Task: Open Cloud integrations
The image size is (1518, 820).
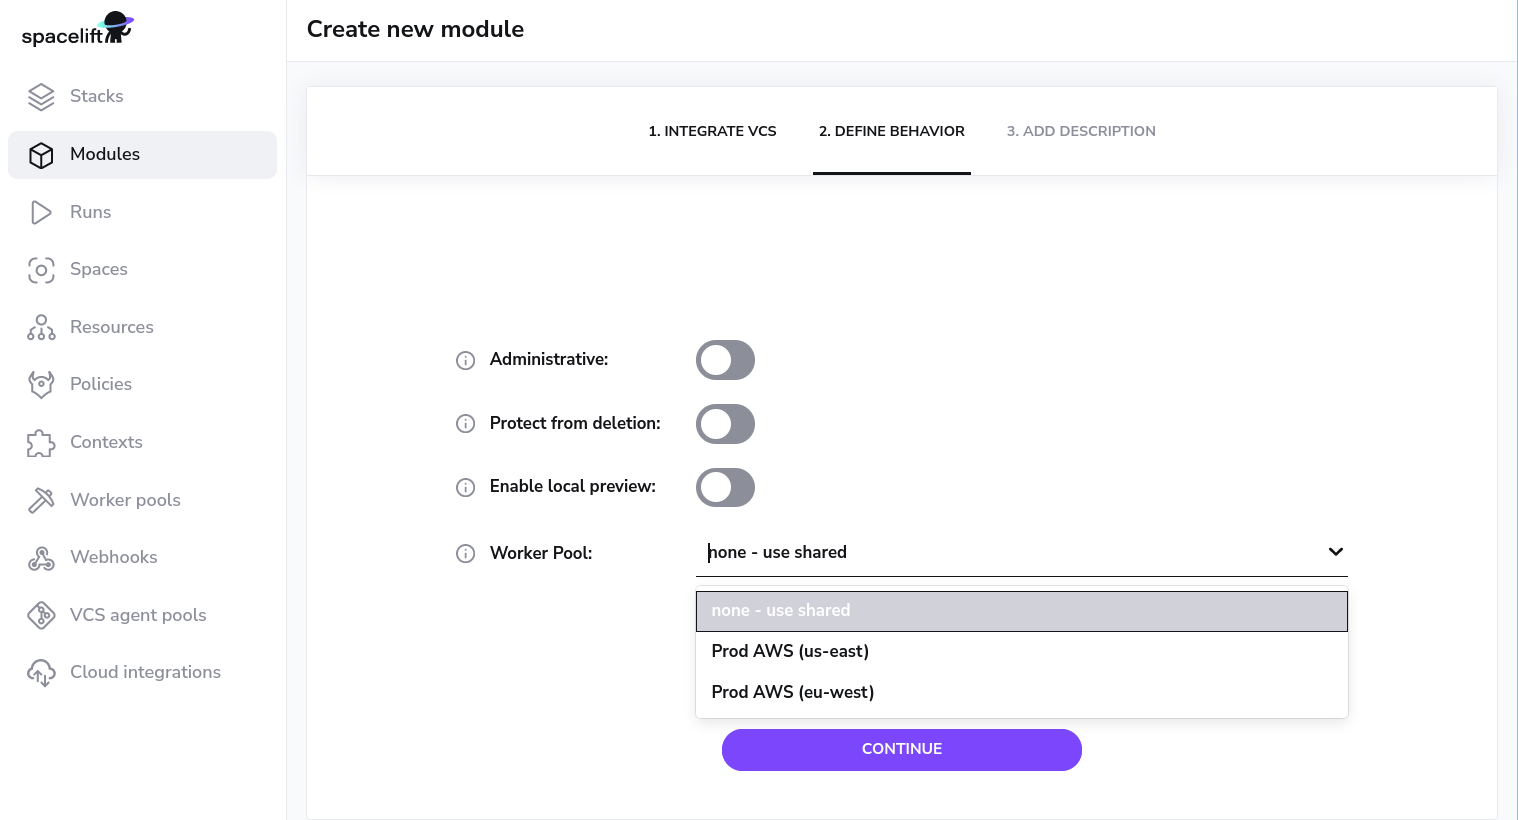Action: (145, 672)
